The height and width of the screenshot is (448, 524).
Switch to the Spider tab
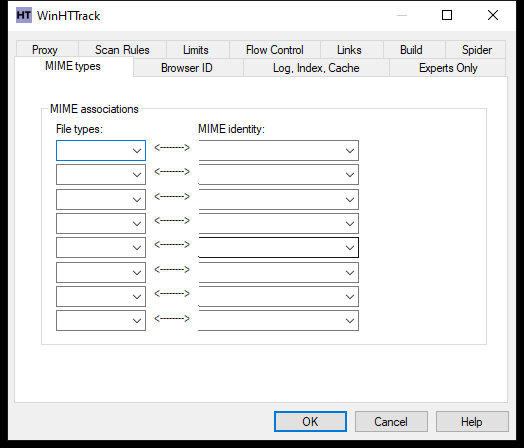coord(477,50)
